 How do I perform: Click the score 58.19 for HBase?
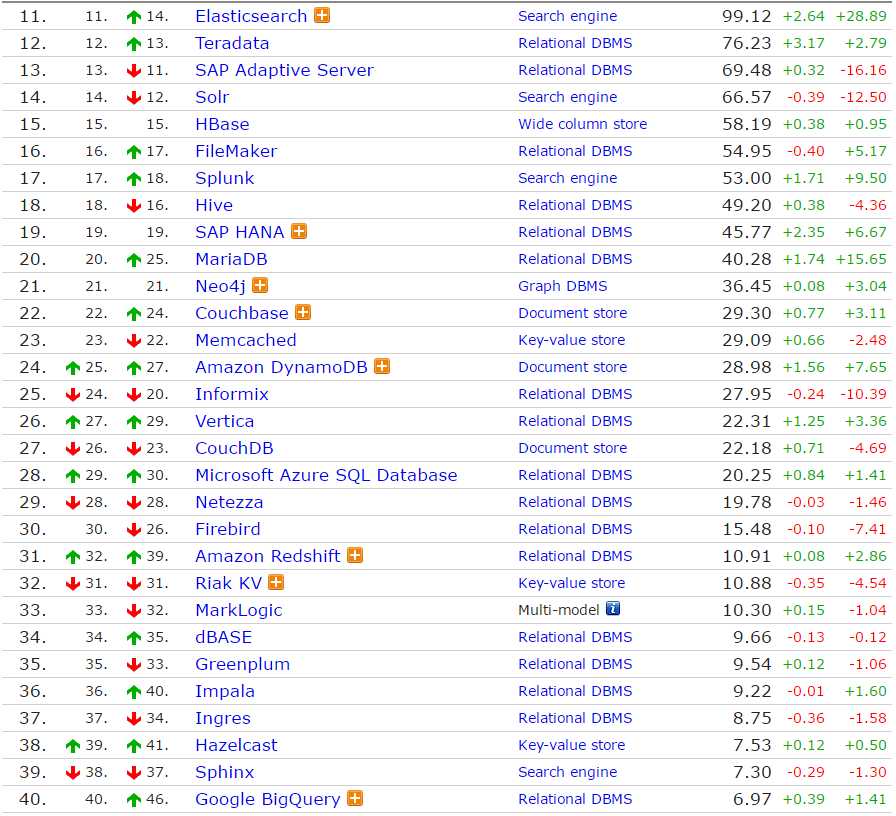point(746,124)
